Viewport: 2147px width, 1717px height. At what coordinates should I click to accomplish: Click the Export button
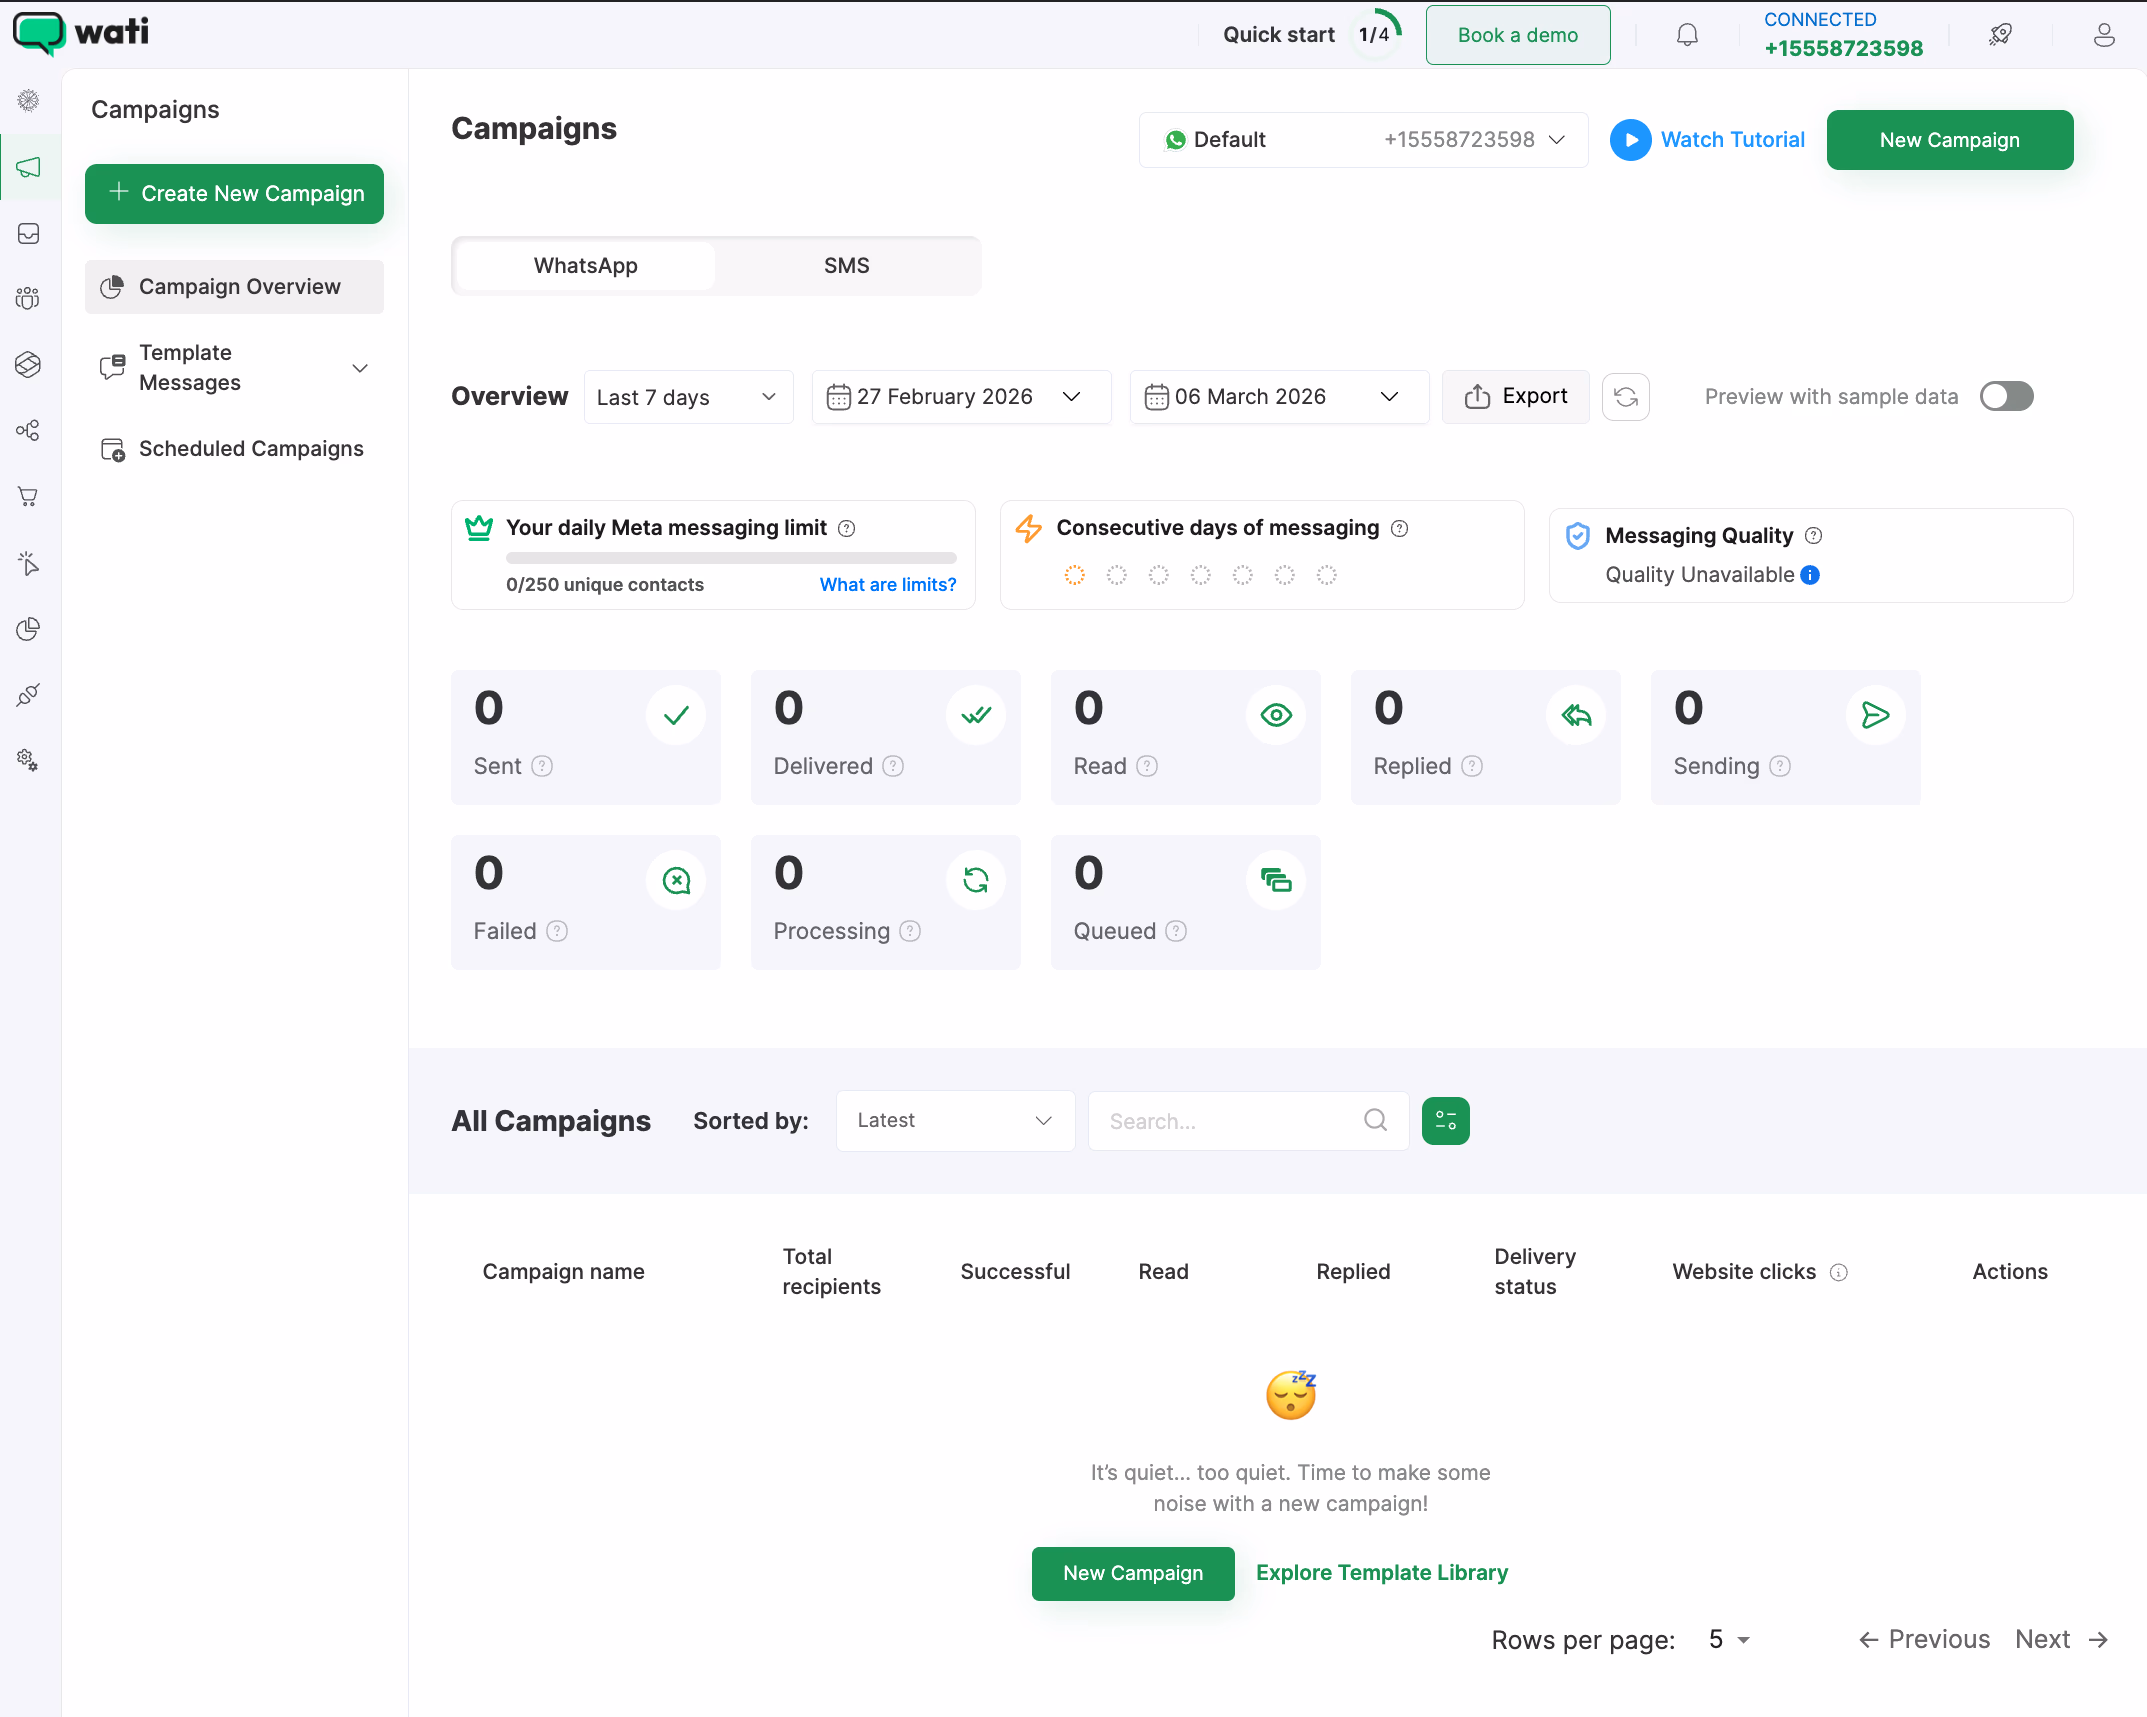pos(1515,396)
